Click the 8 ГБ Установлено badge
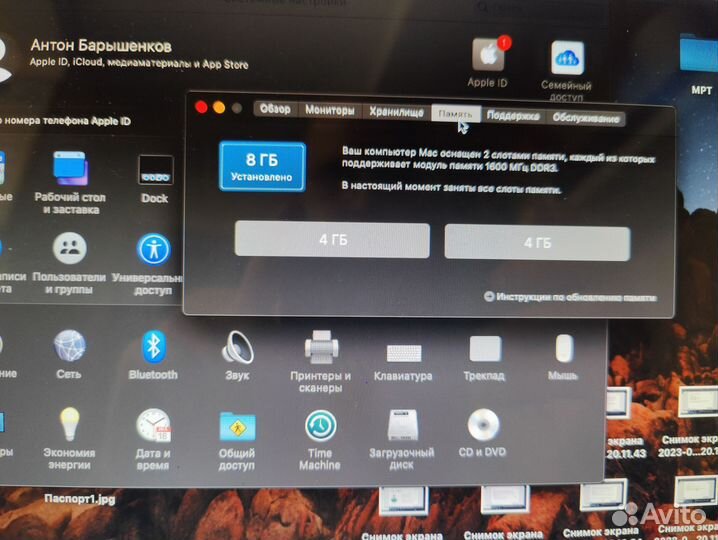The image size is (718, 540). (262, 166)
